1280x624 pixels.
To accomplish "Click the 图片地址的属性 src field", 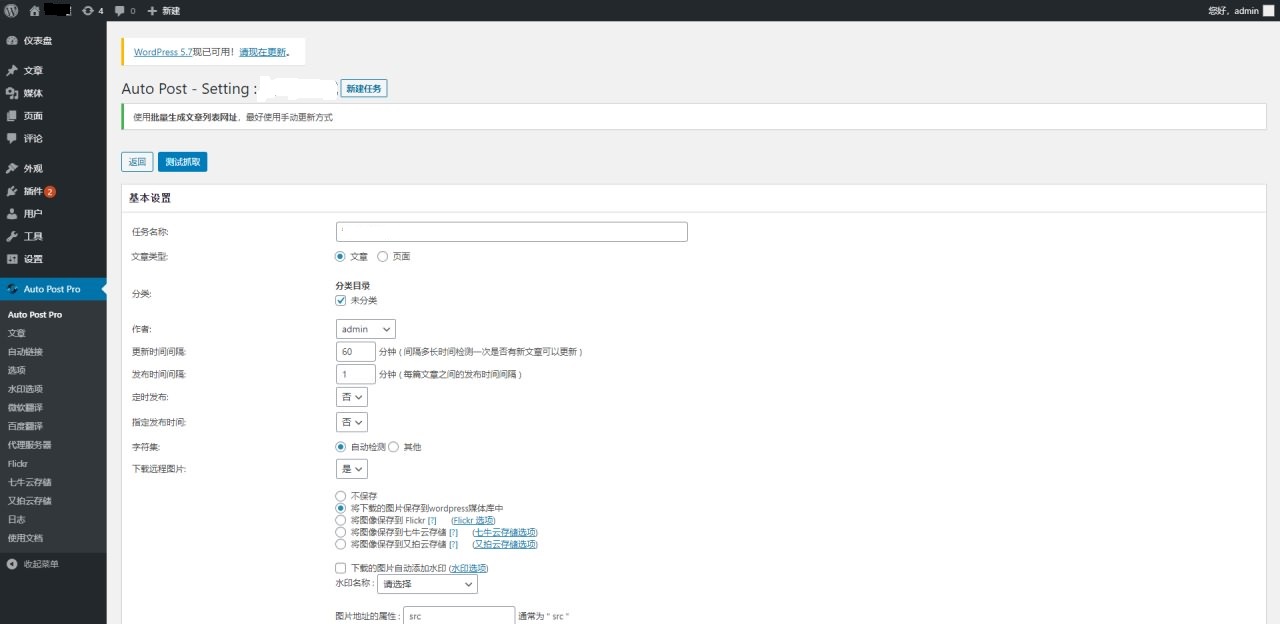I will point(460,616).
